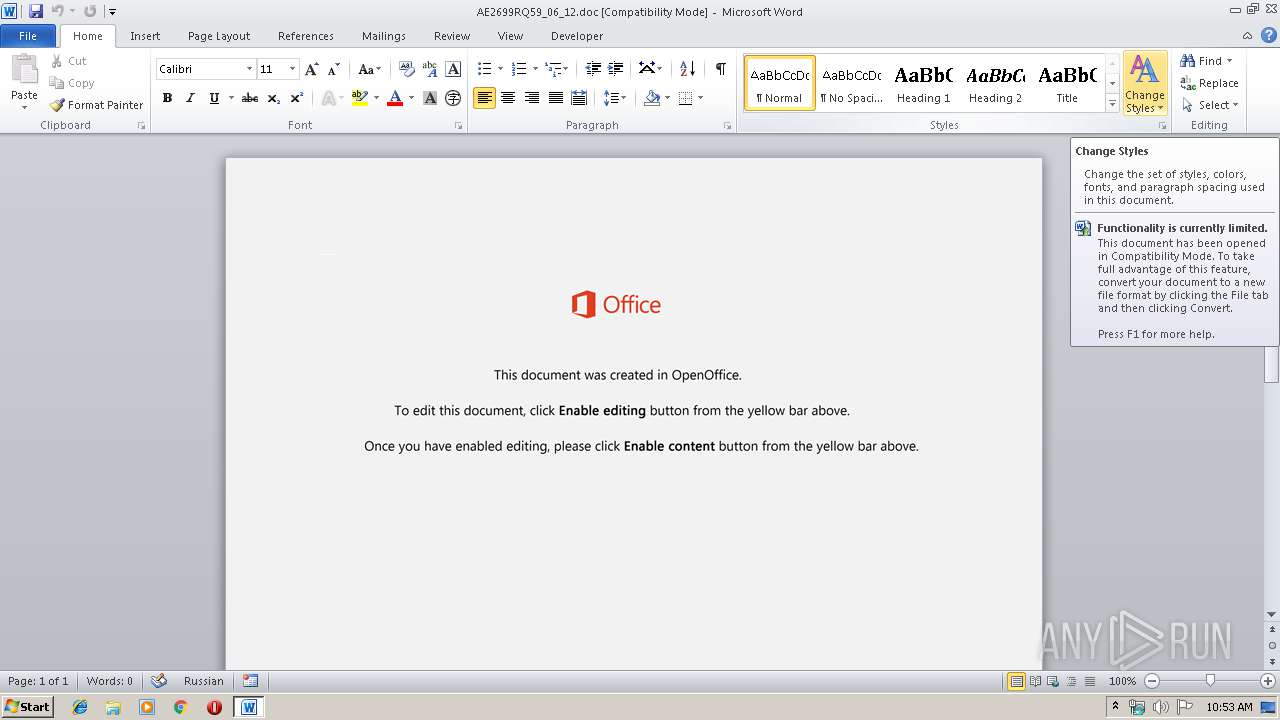Click Save icon in Quick Access Toolbar
The height and width of the screenshot is (720, 1280).
(36, 11)
